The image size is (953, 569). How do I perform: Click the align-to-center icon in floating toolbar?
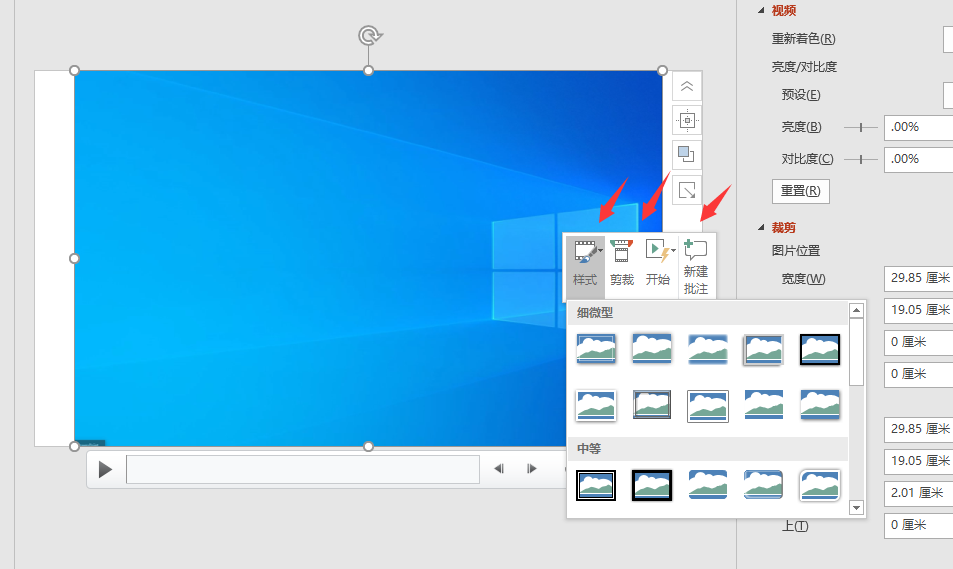687,120
